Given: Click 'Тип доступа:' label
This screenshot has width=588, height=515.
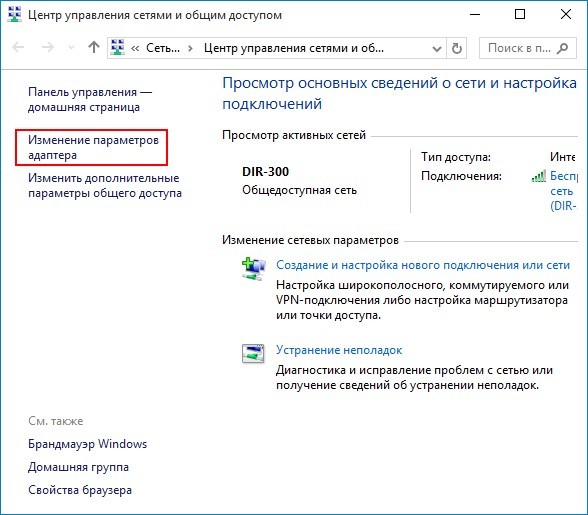Looking at the screenshot, I should [x=456, y=156].
